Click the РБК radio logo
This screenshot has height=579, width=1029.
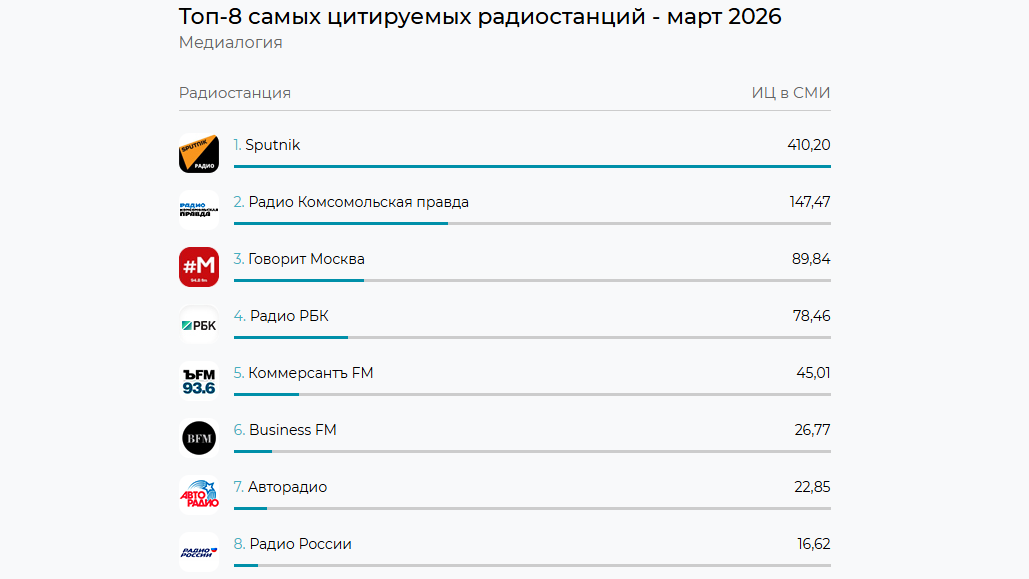click(198, 324)
